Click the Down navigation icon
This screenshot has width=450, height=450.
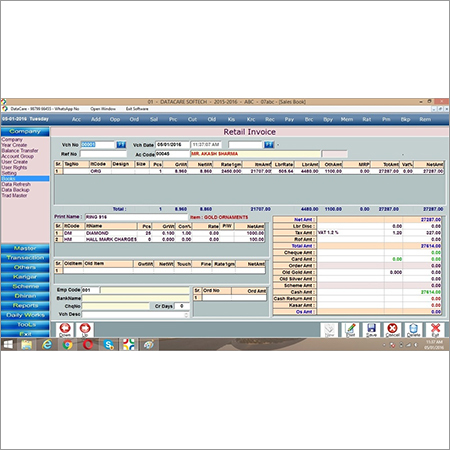click(65, 330)
